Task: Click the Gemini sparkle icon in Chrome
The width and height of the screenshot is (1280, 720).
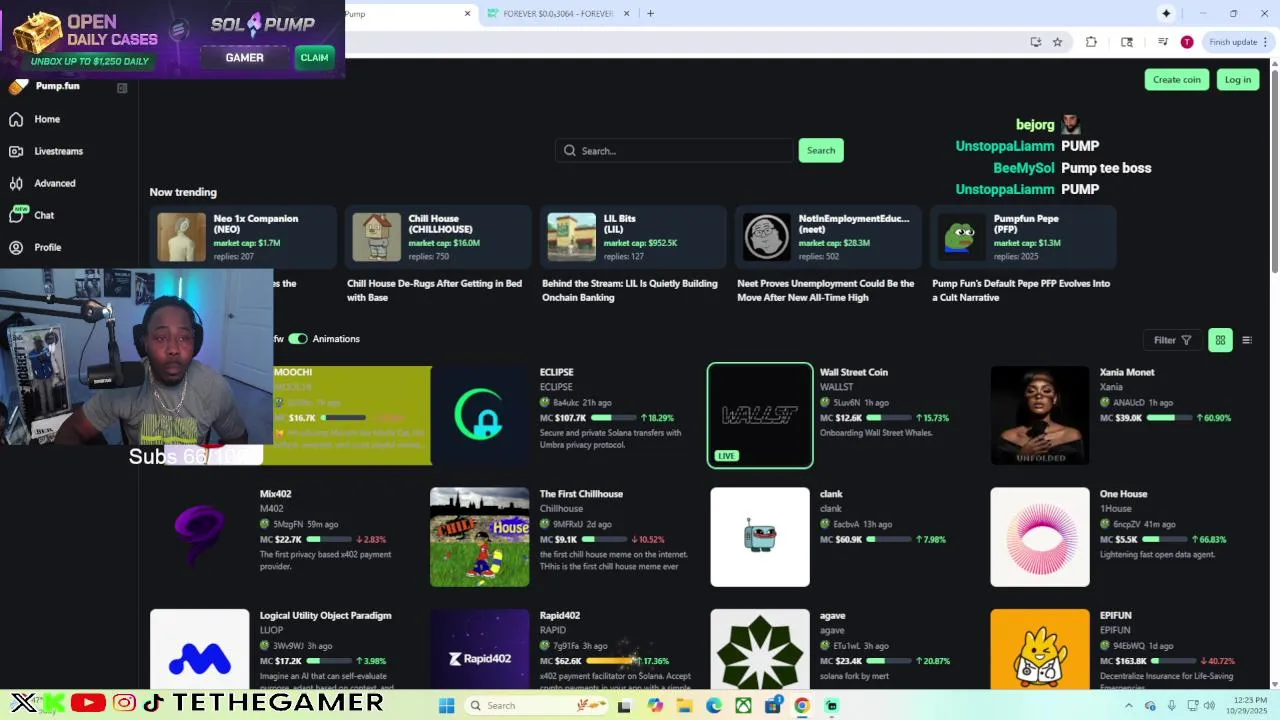Action: coord(1166,13)
